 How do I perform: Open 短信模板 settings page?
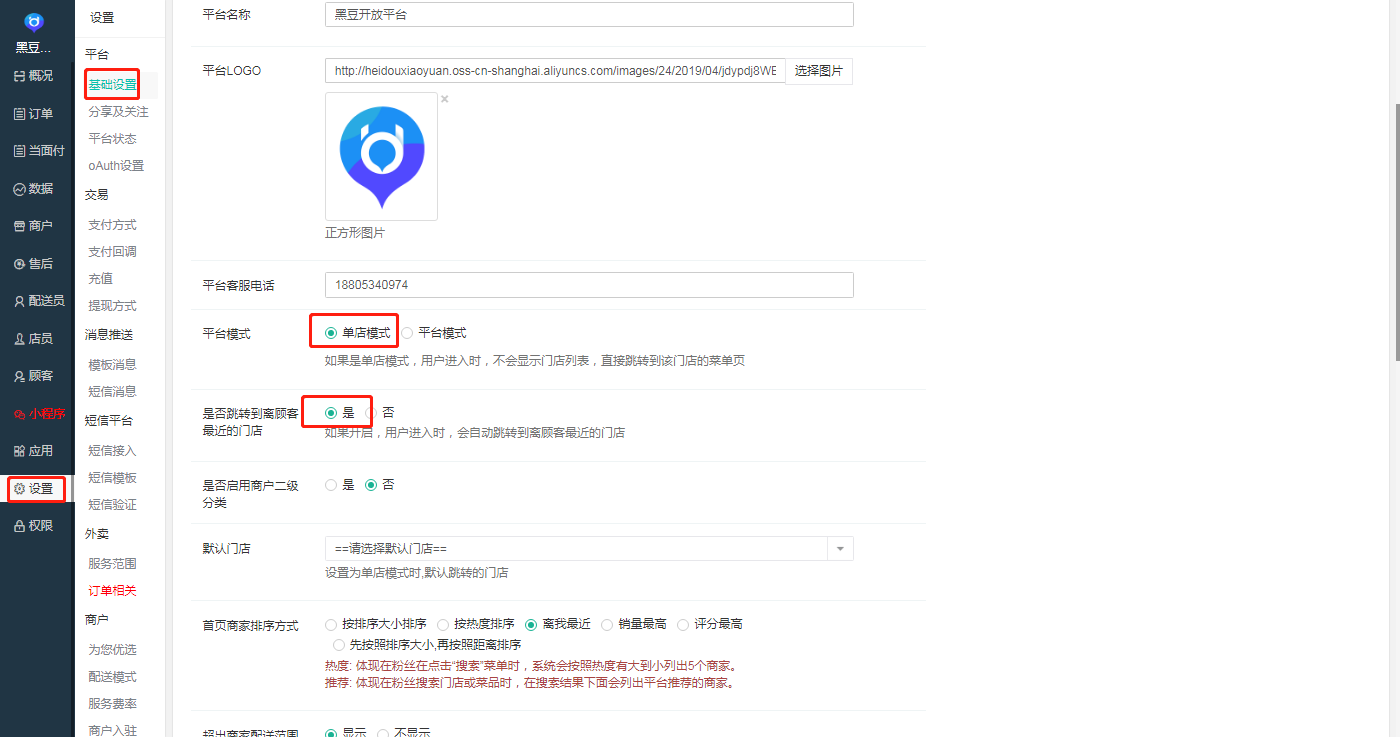[112, 478]
